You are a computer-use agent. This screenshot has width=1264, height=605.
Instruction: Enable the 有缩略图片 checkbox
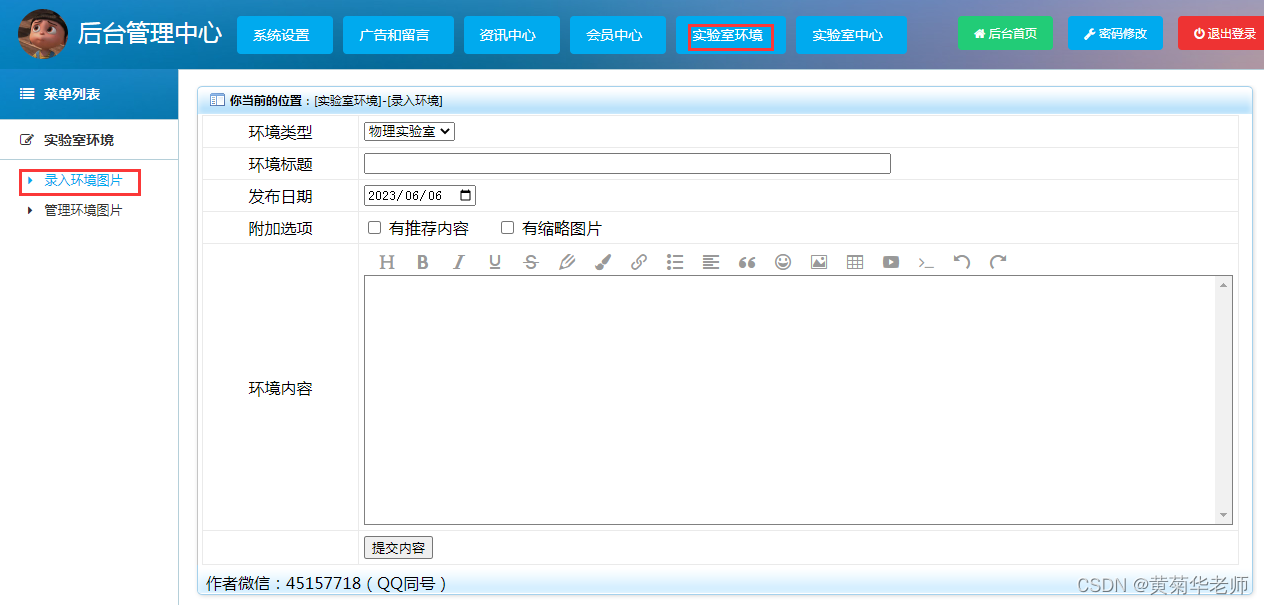pyautogui.click(x=507, y=228)
